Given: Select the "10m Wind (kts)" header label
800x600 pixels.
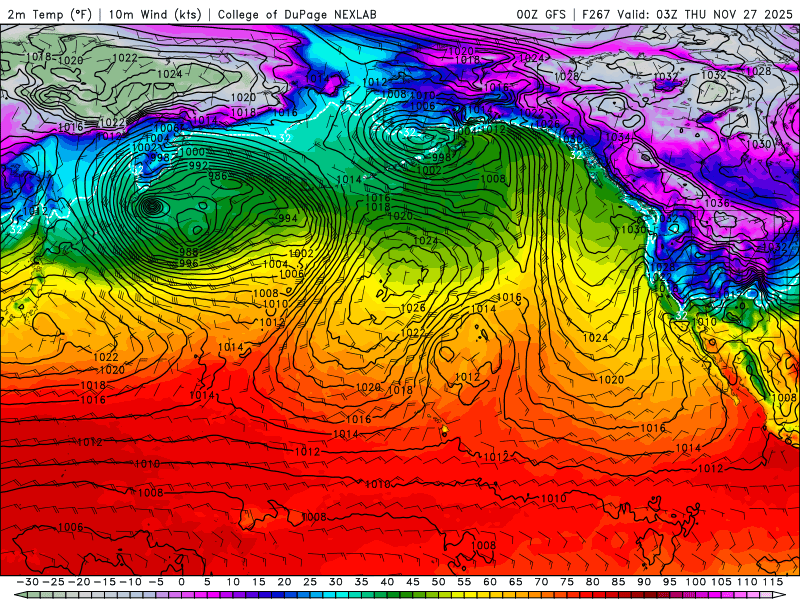Looking at the screenshot, I should 156,14.
